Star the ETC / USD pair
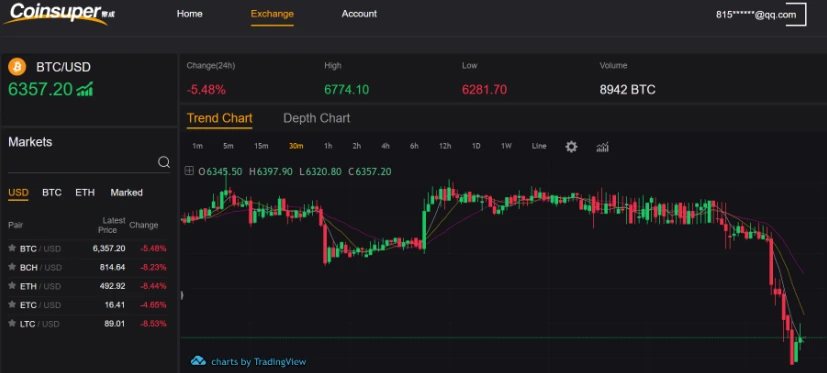This screenshot has height=373, width=827. pos(12,304)
